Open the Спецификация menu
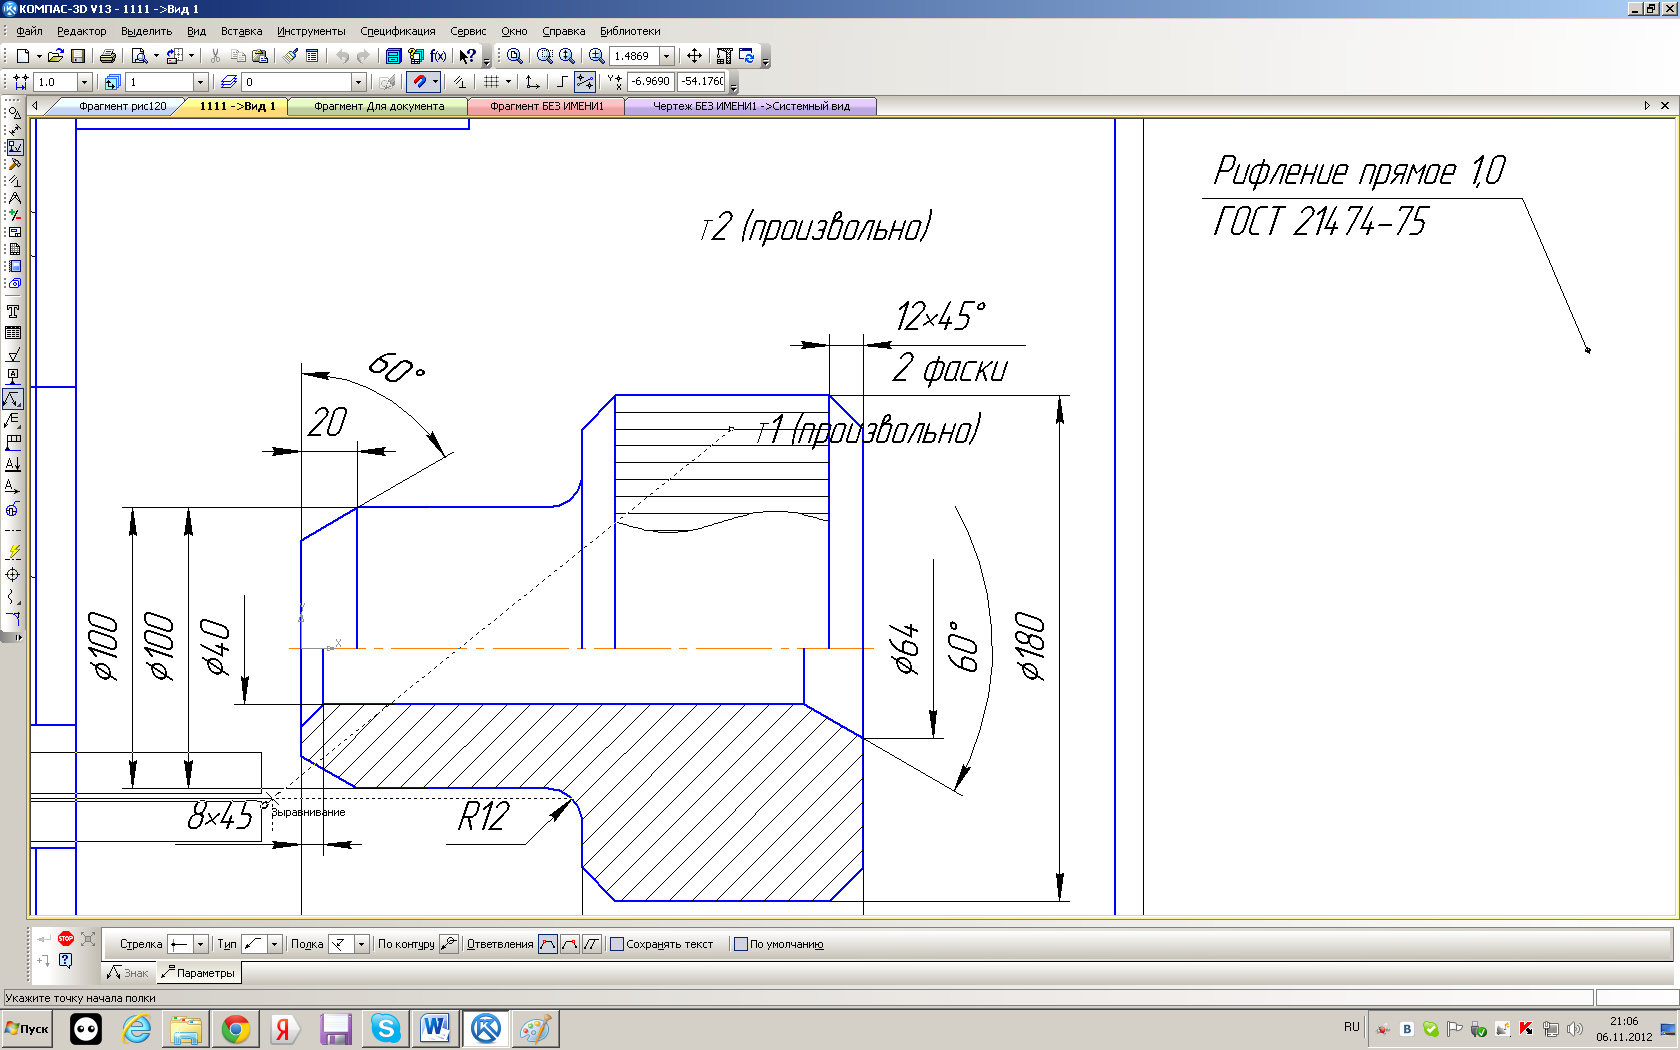Image resolution: width=1680 pixels, height=1050 pixels. (x=398, y=31)
